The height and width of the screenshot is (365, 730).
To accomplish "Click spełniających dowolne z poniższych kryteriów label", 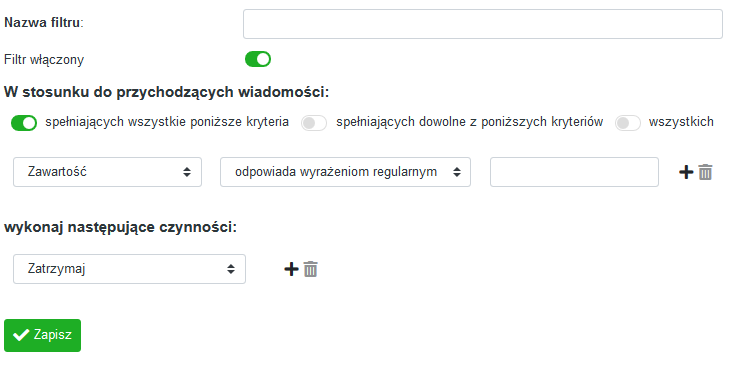I will [x=470, y=122].
